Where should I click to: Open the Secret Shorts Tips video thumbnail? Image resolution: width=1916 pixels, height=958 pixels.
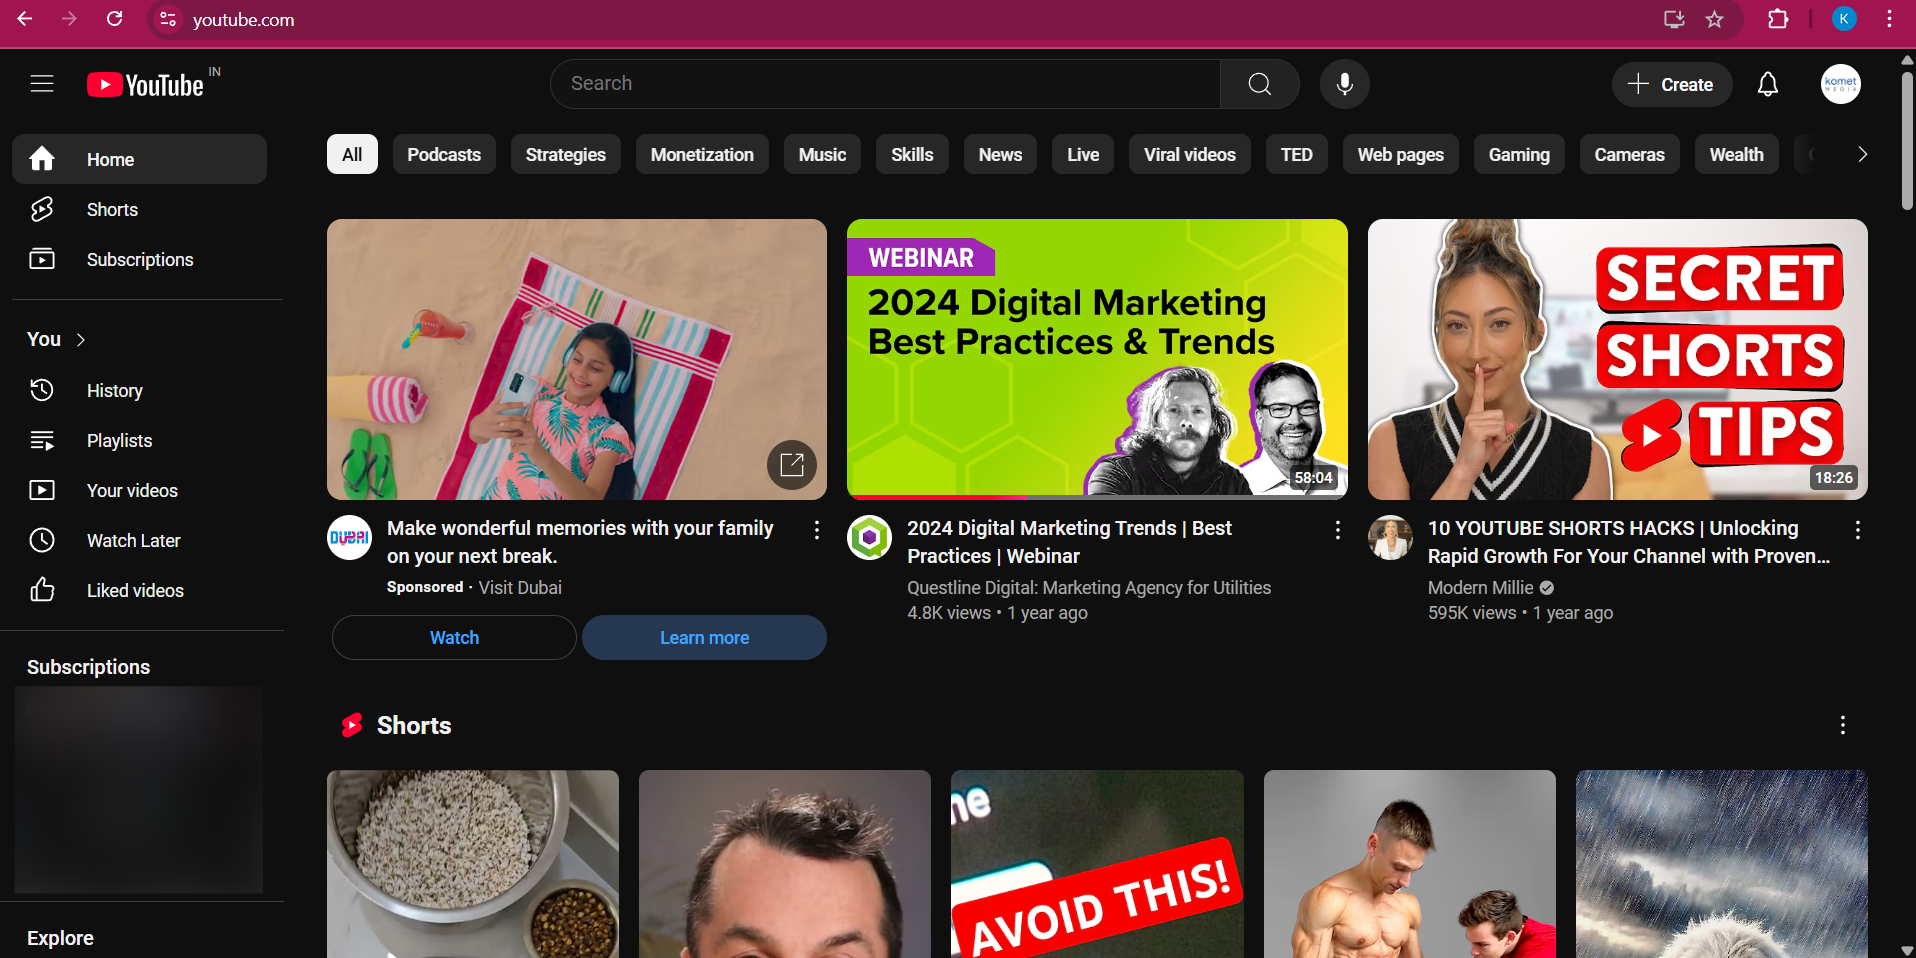[x=1618, y=359]
